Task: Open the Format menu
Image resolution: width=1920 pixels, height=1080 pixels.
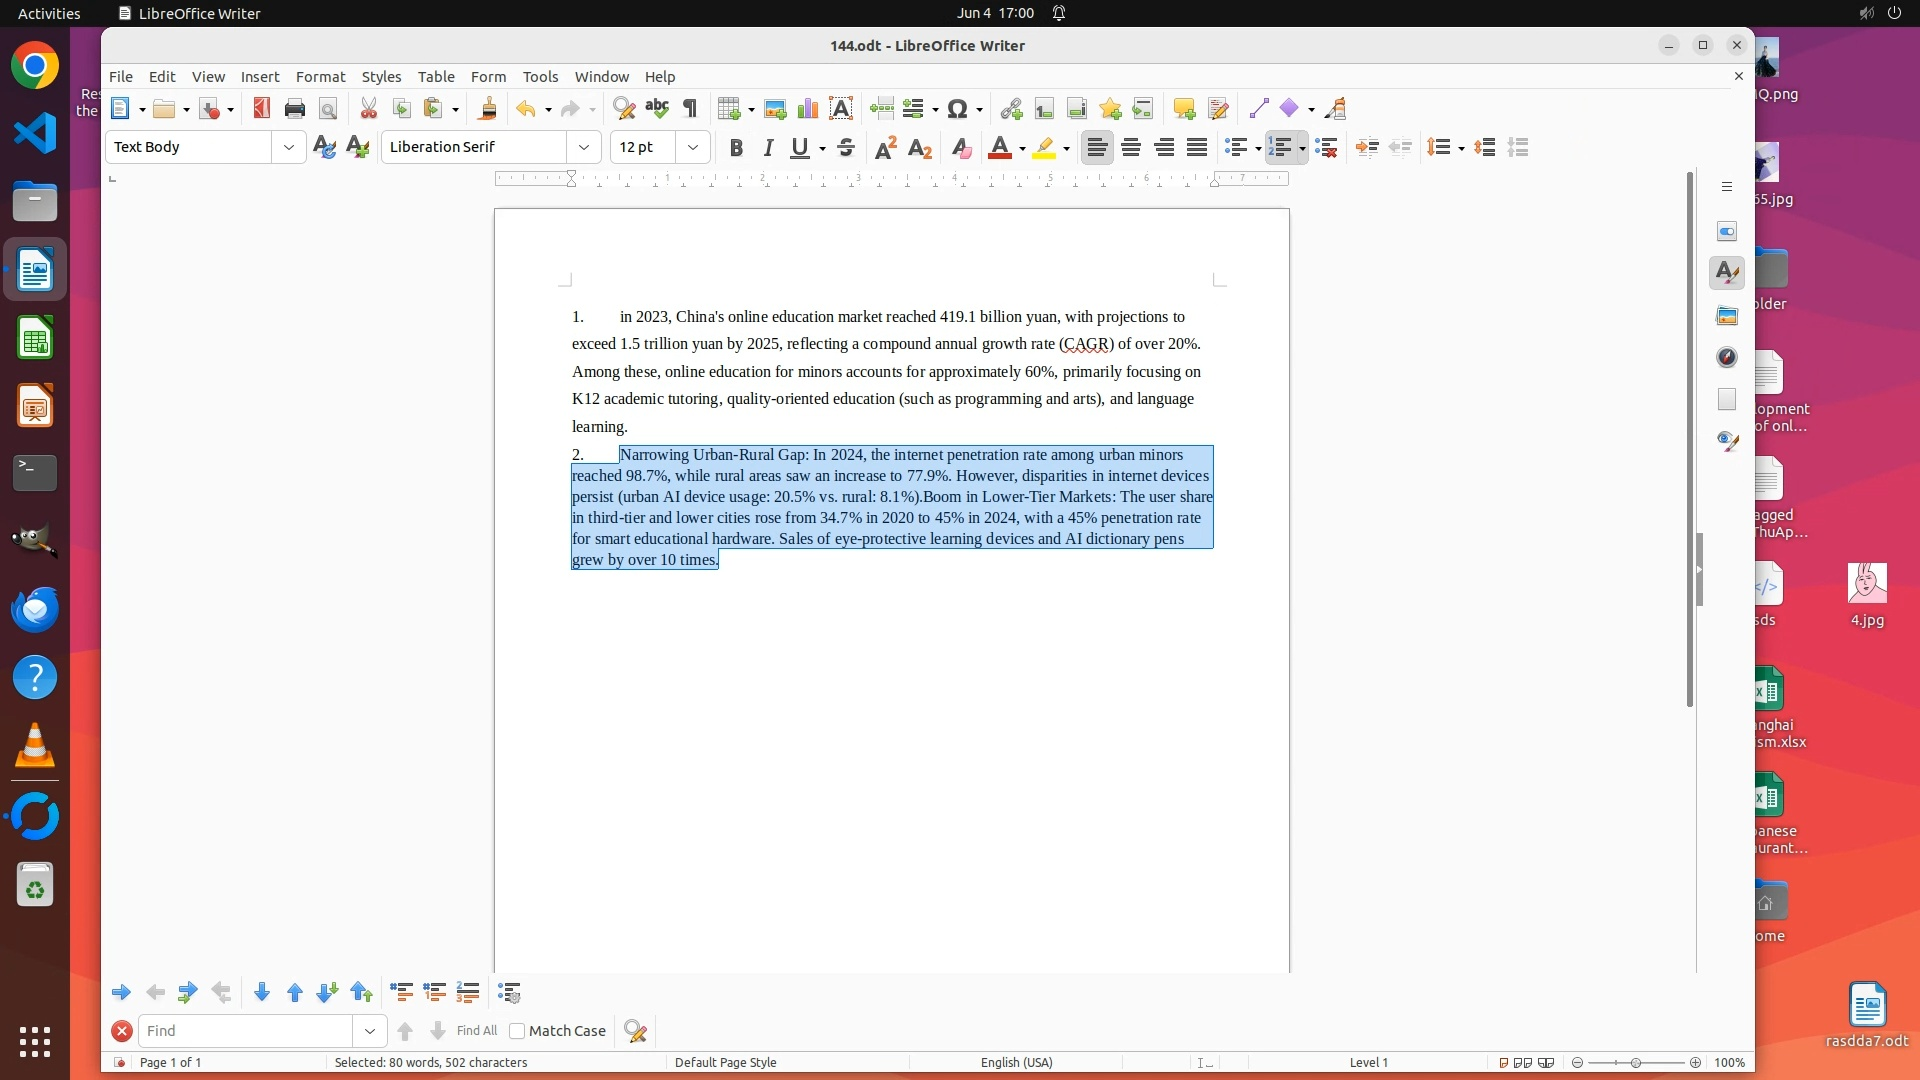Action: tap(320, 77)
